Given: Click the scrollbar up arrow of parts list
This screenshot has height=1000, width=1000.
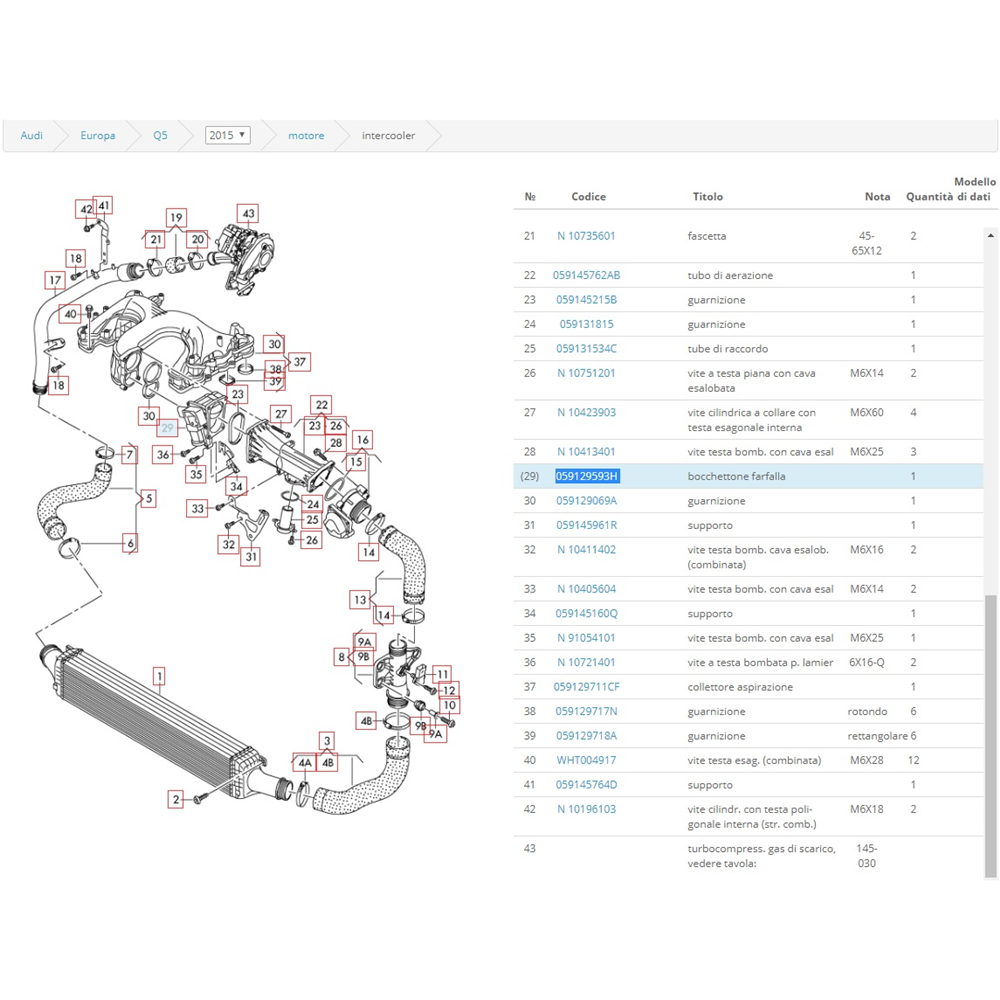Looking at the screenshot, I should click(991, 235).
